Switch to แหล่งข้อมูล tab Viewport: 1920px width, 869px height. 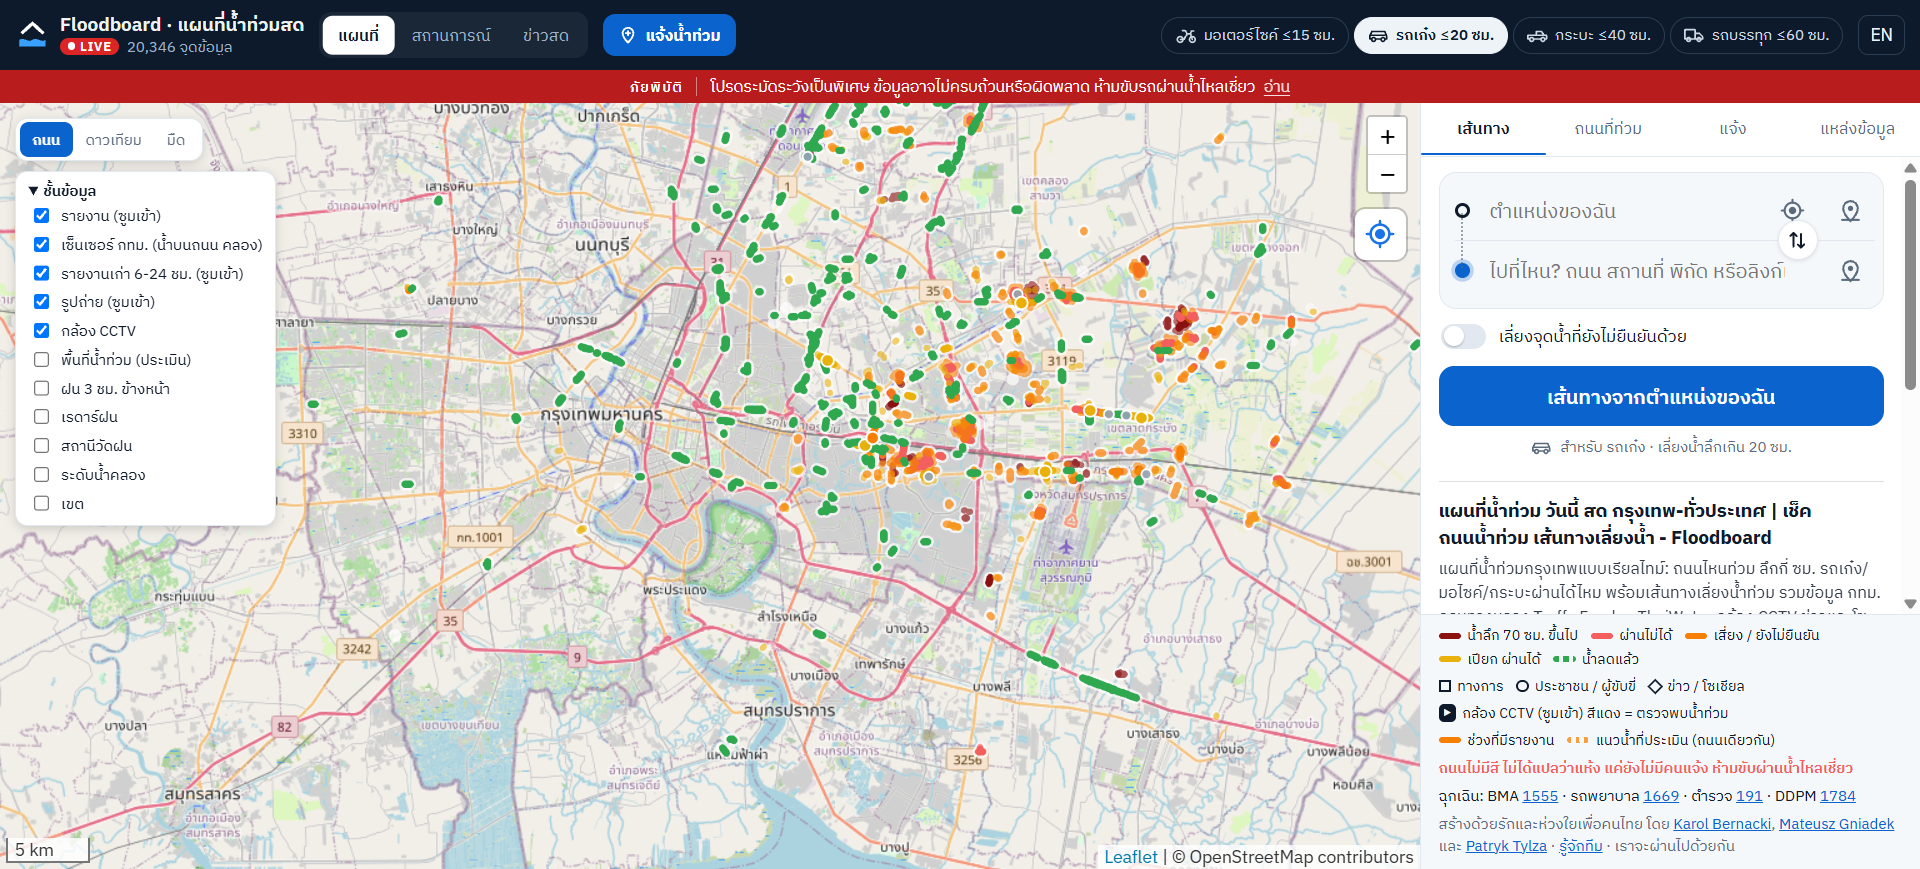[x=1857, y=129]
